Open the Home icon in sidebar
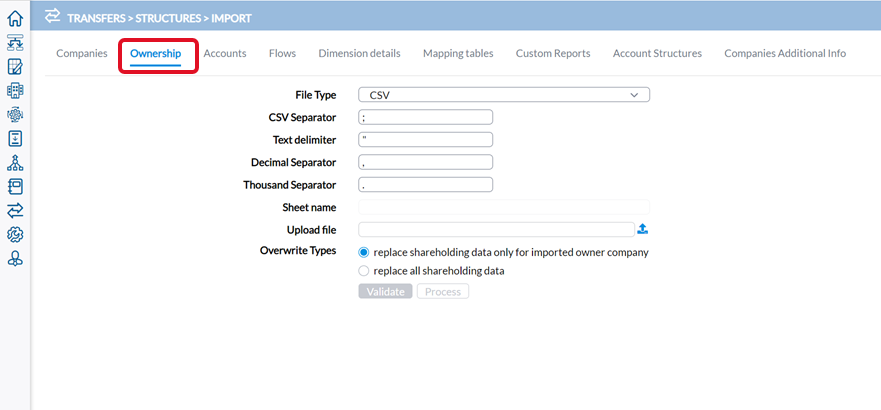The width and height of the screenshot is (881, 410). pos(15,19)
